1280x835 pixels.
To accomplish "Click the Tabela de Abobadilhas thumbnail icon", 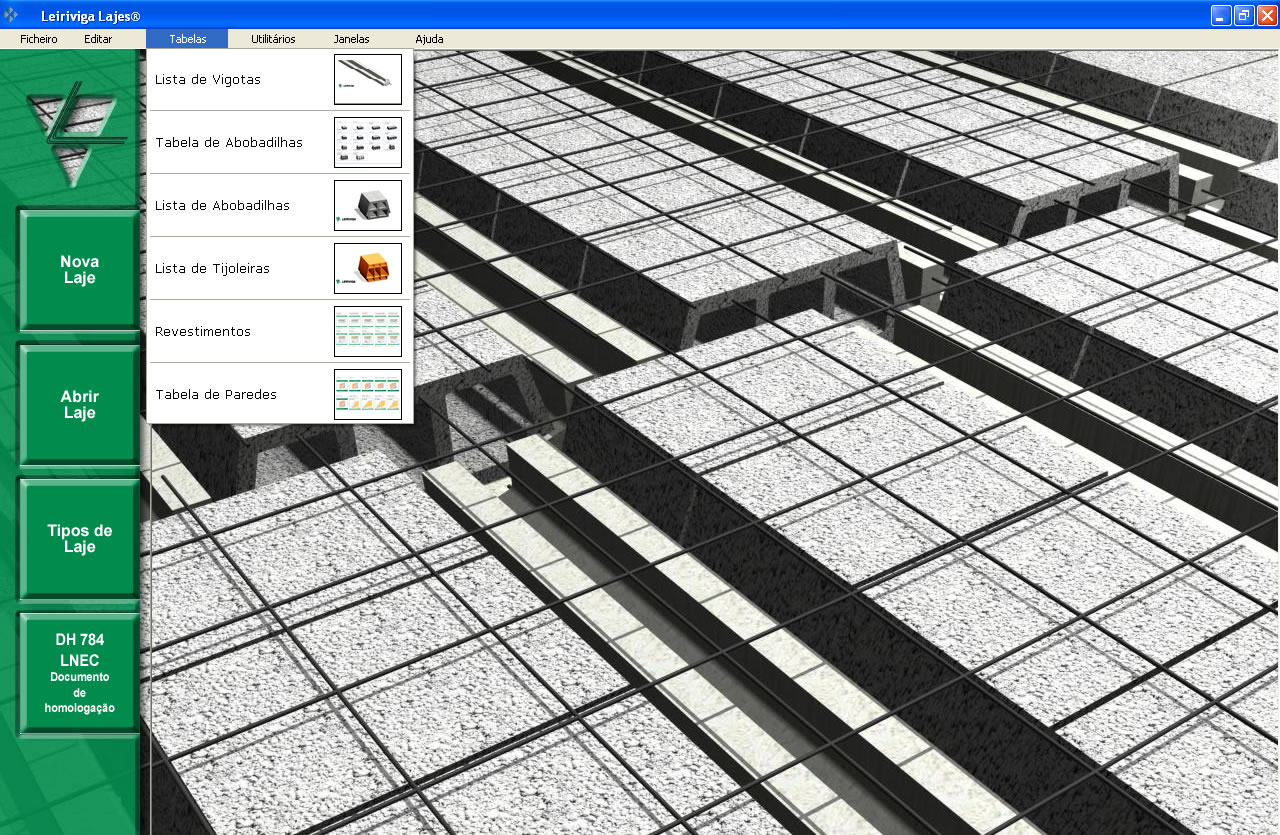I will click(x=367, y=143).
